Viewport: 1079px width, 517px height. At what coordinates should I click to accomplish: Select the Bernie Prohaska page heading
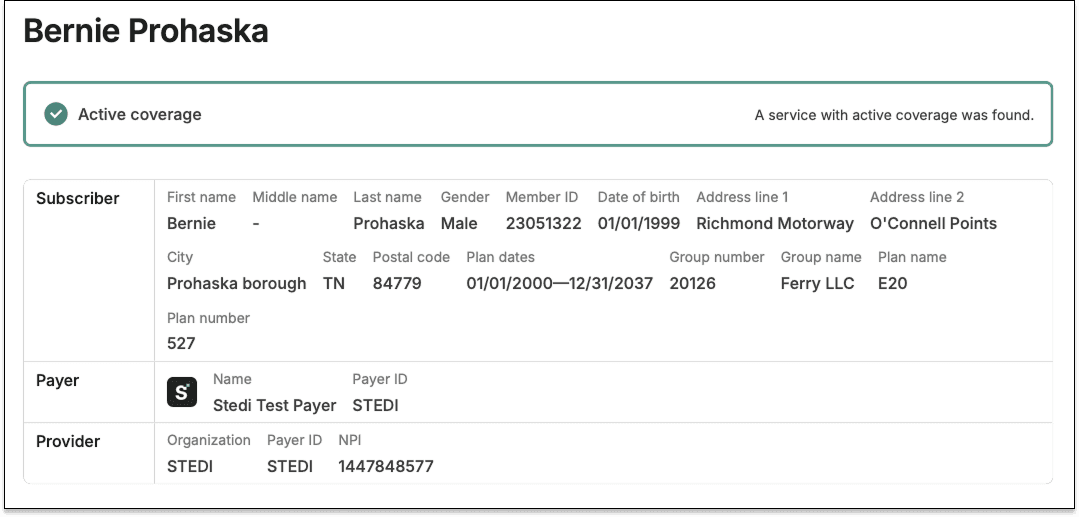146,32
